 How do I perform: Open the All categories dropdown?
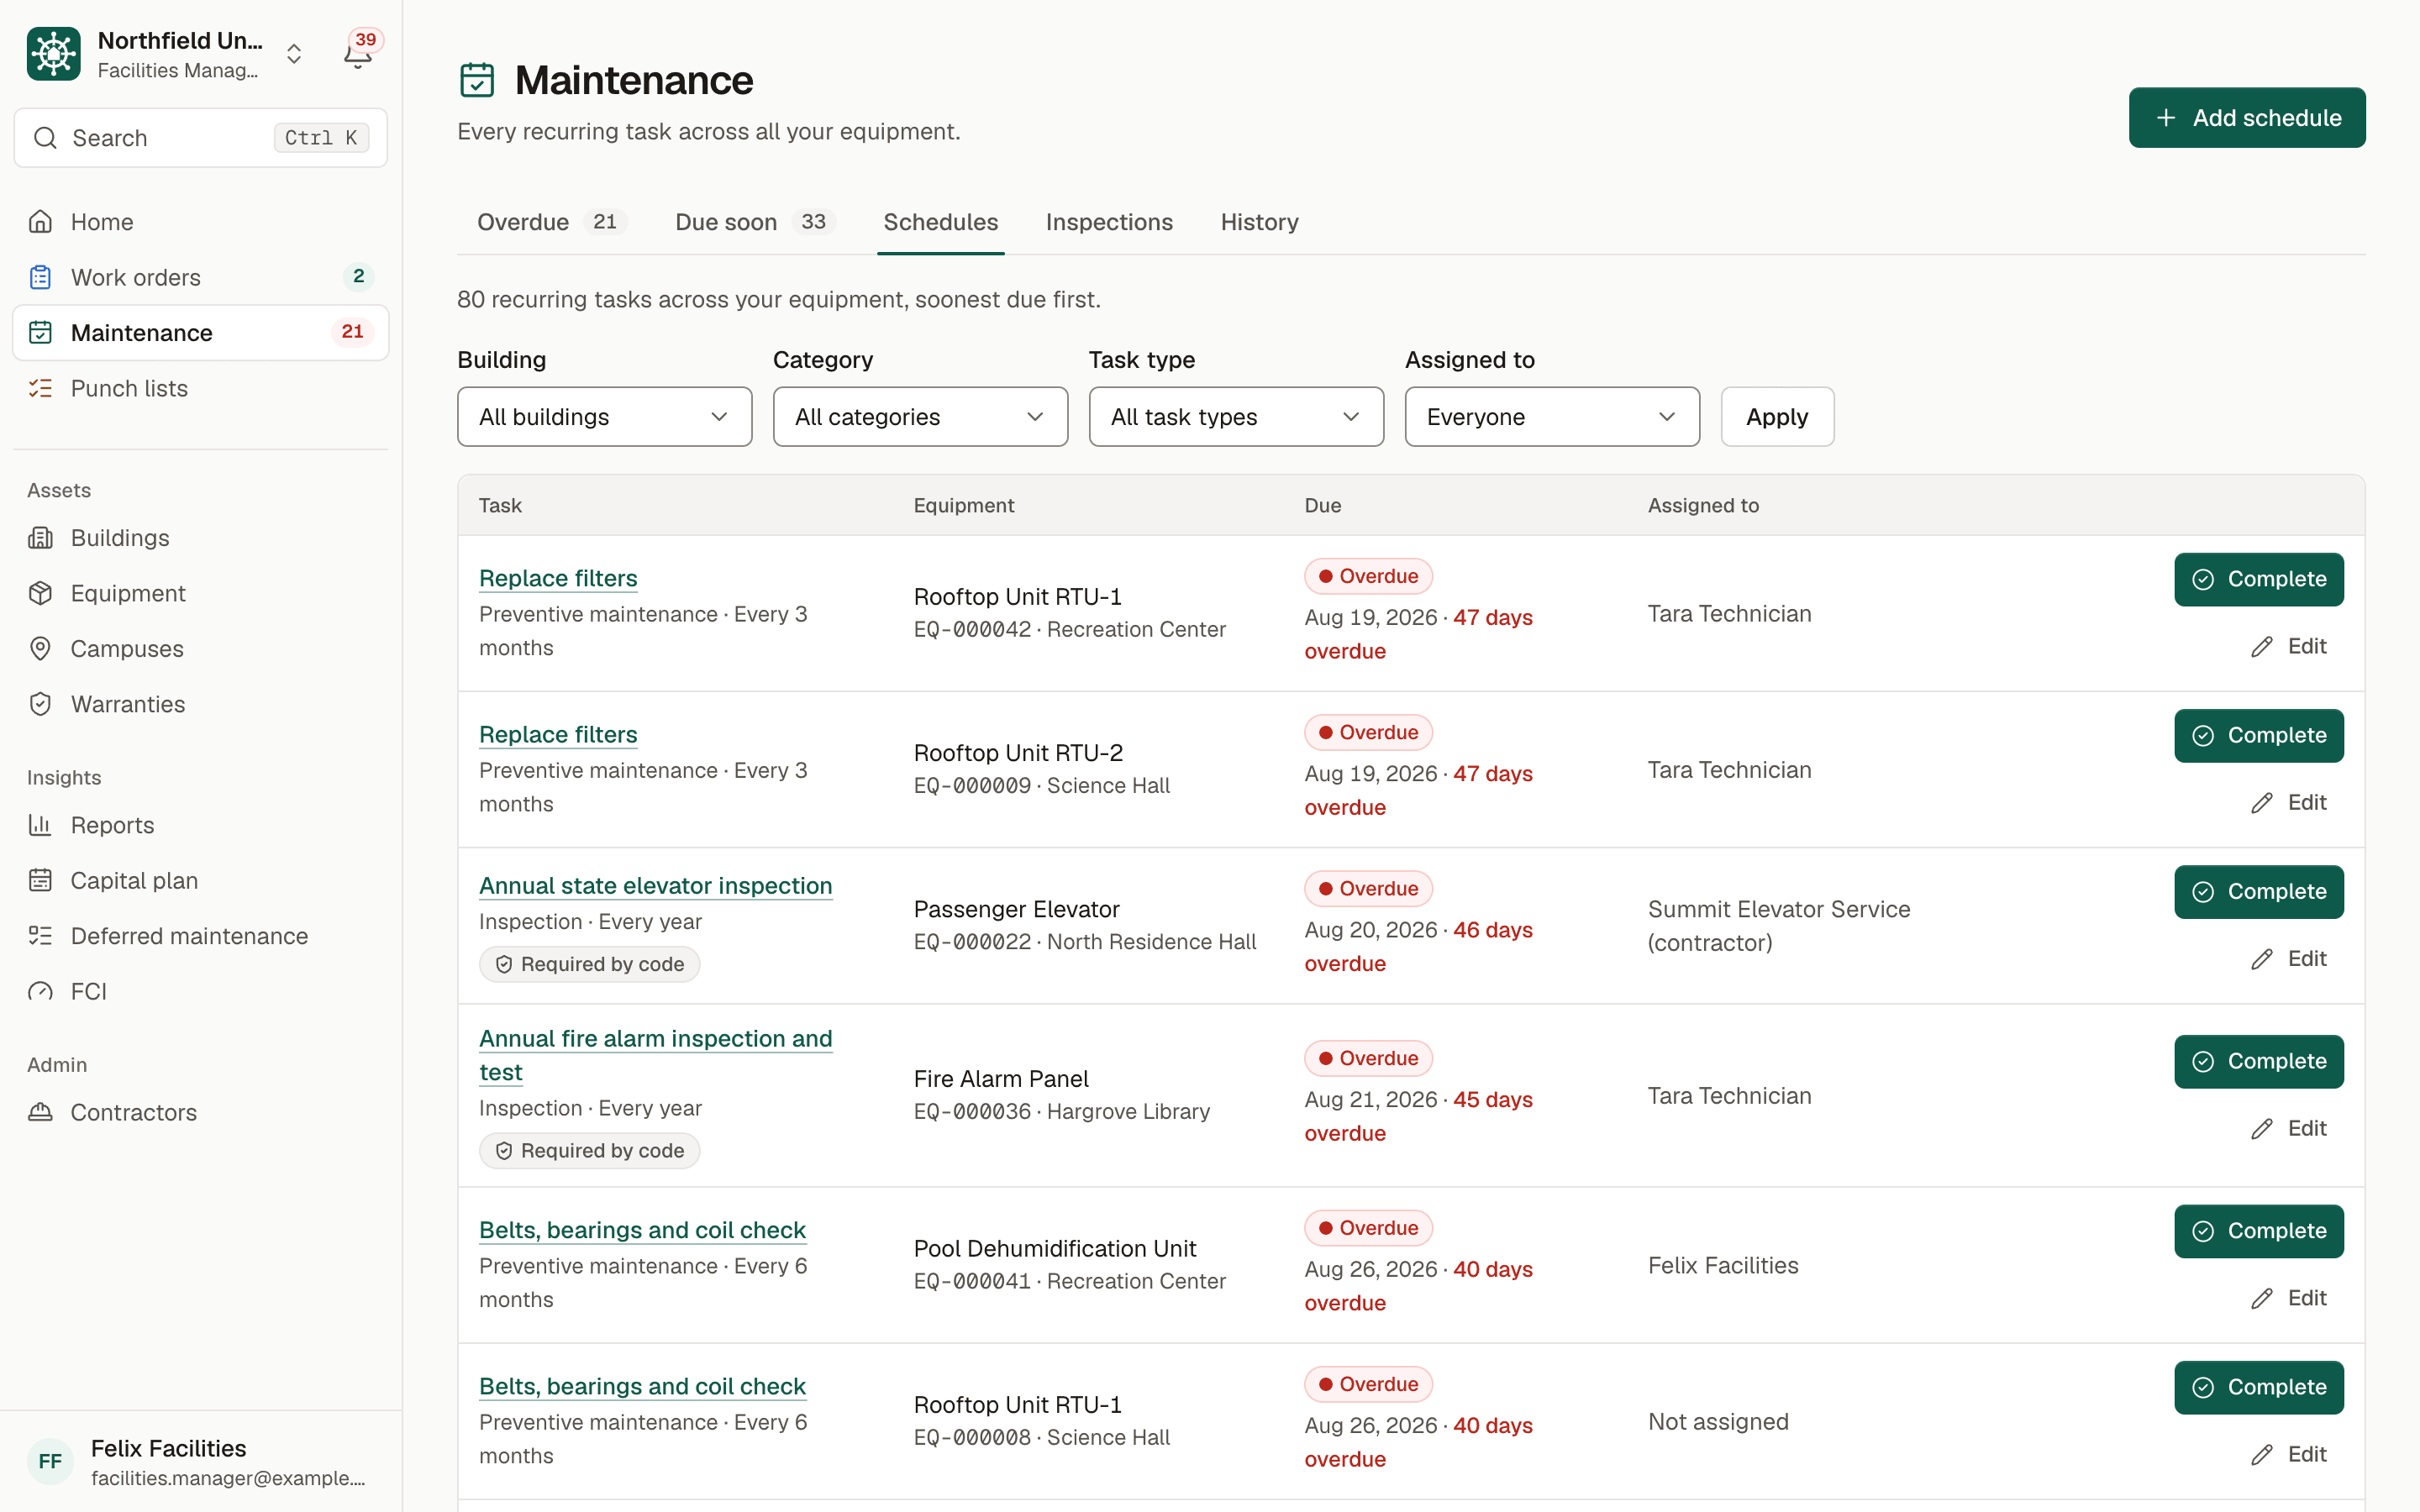tap(920, 417)
